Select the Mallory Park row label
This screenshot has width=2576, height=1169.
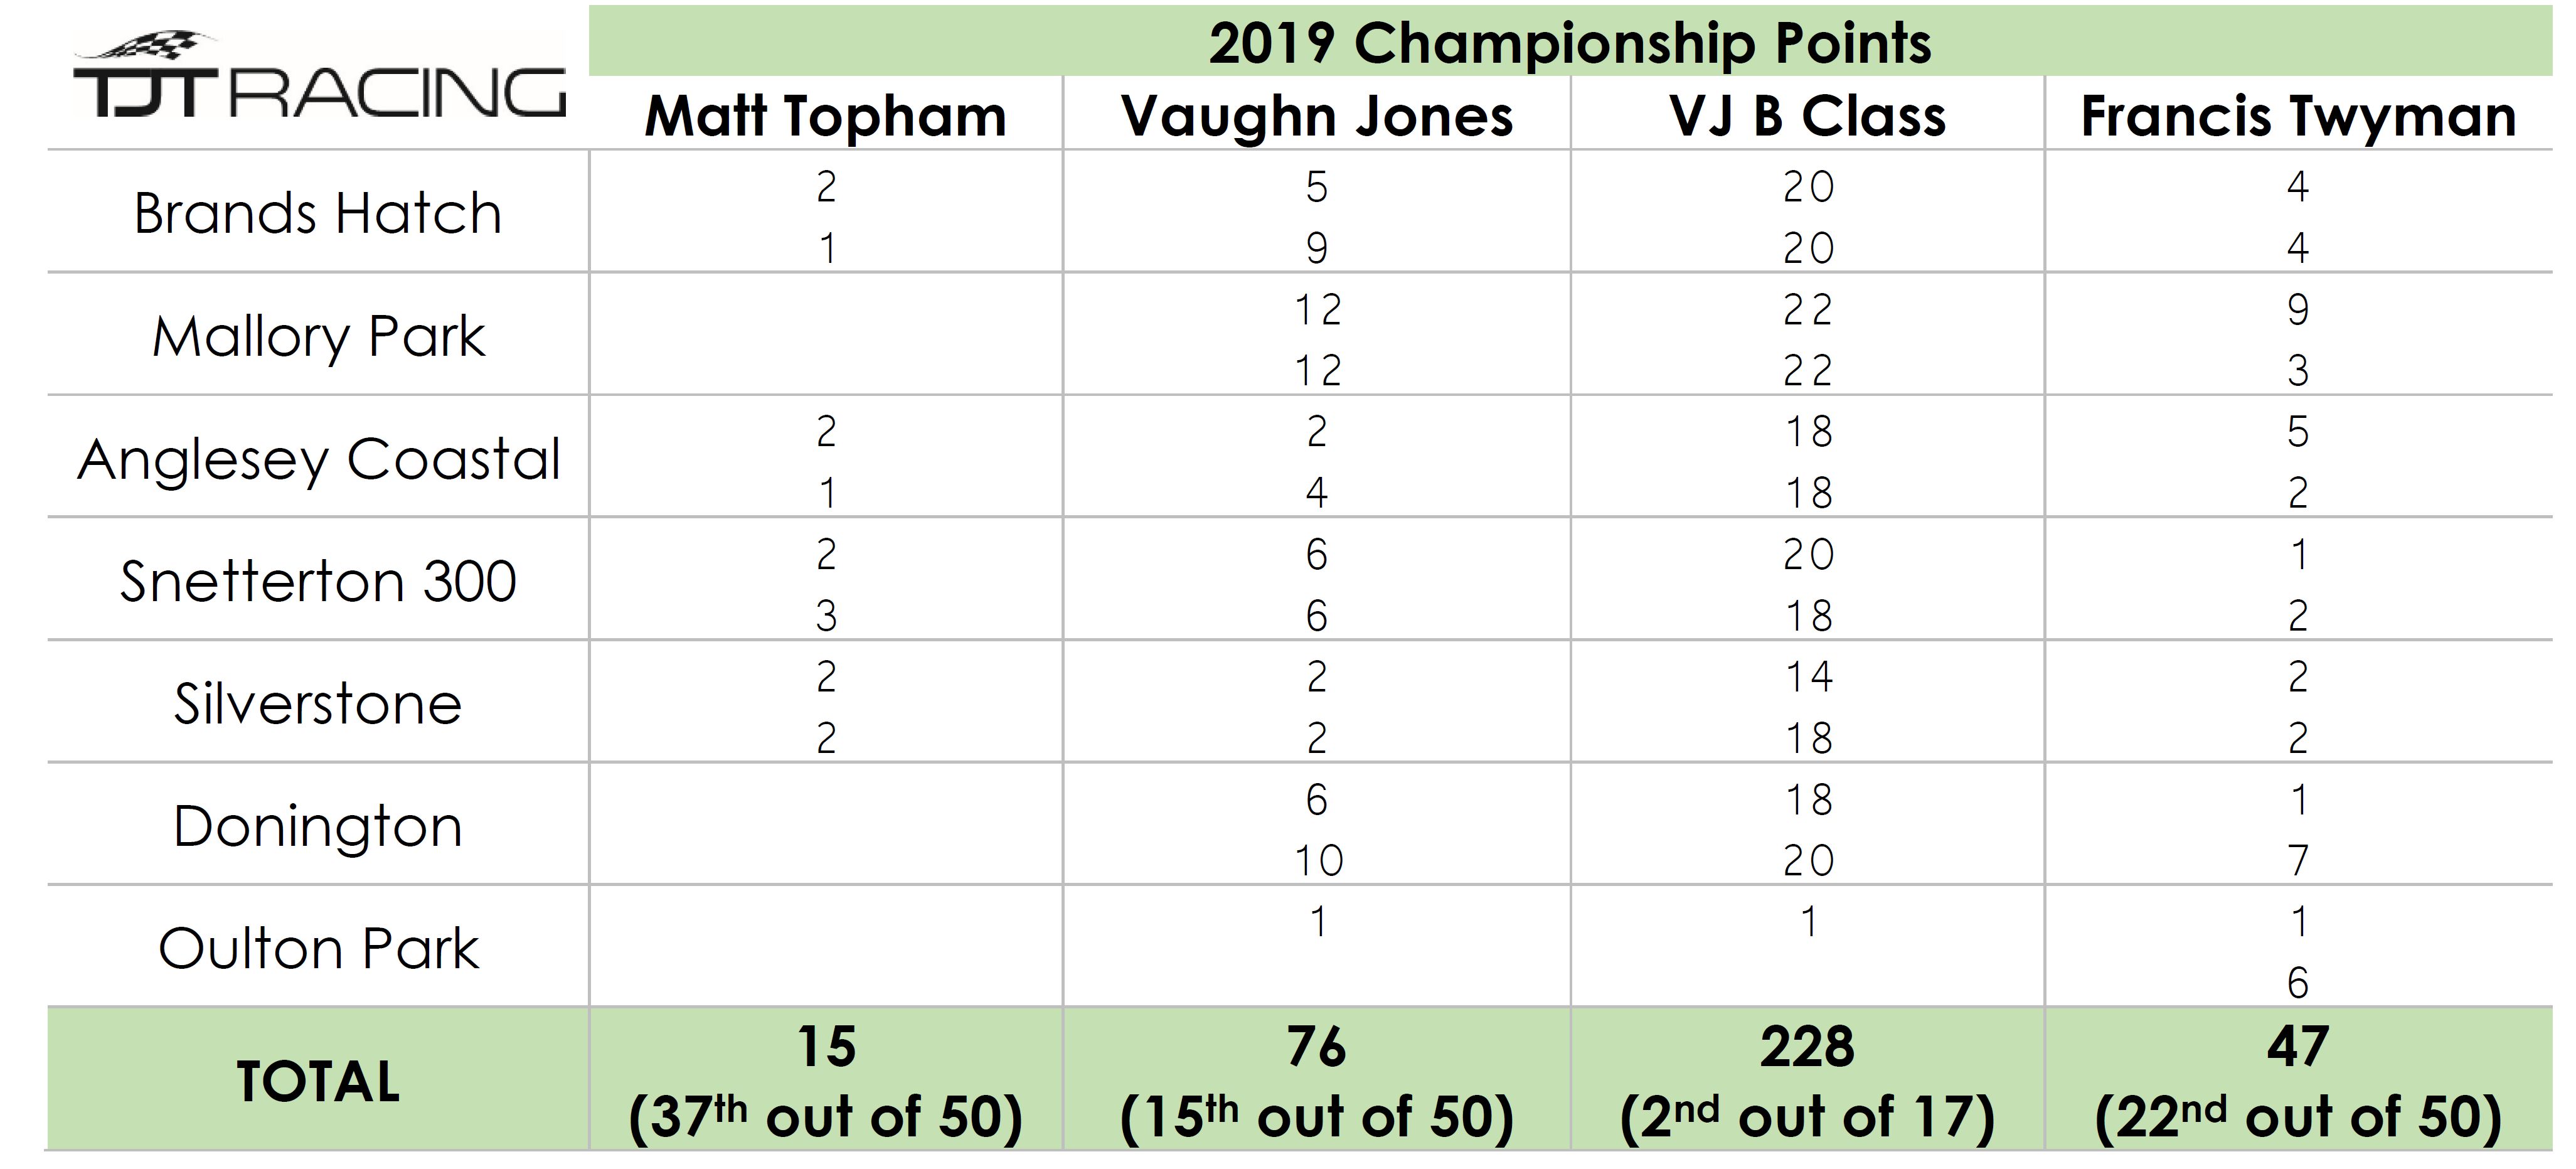[318, 336]
